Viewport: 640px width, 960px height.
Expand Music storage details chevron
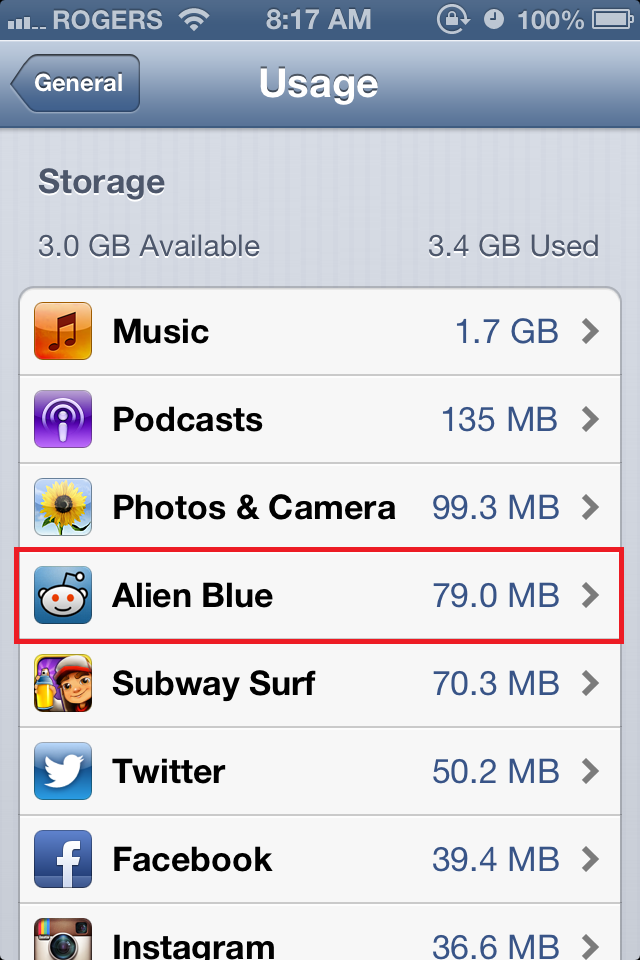coord(590,331)
